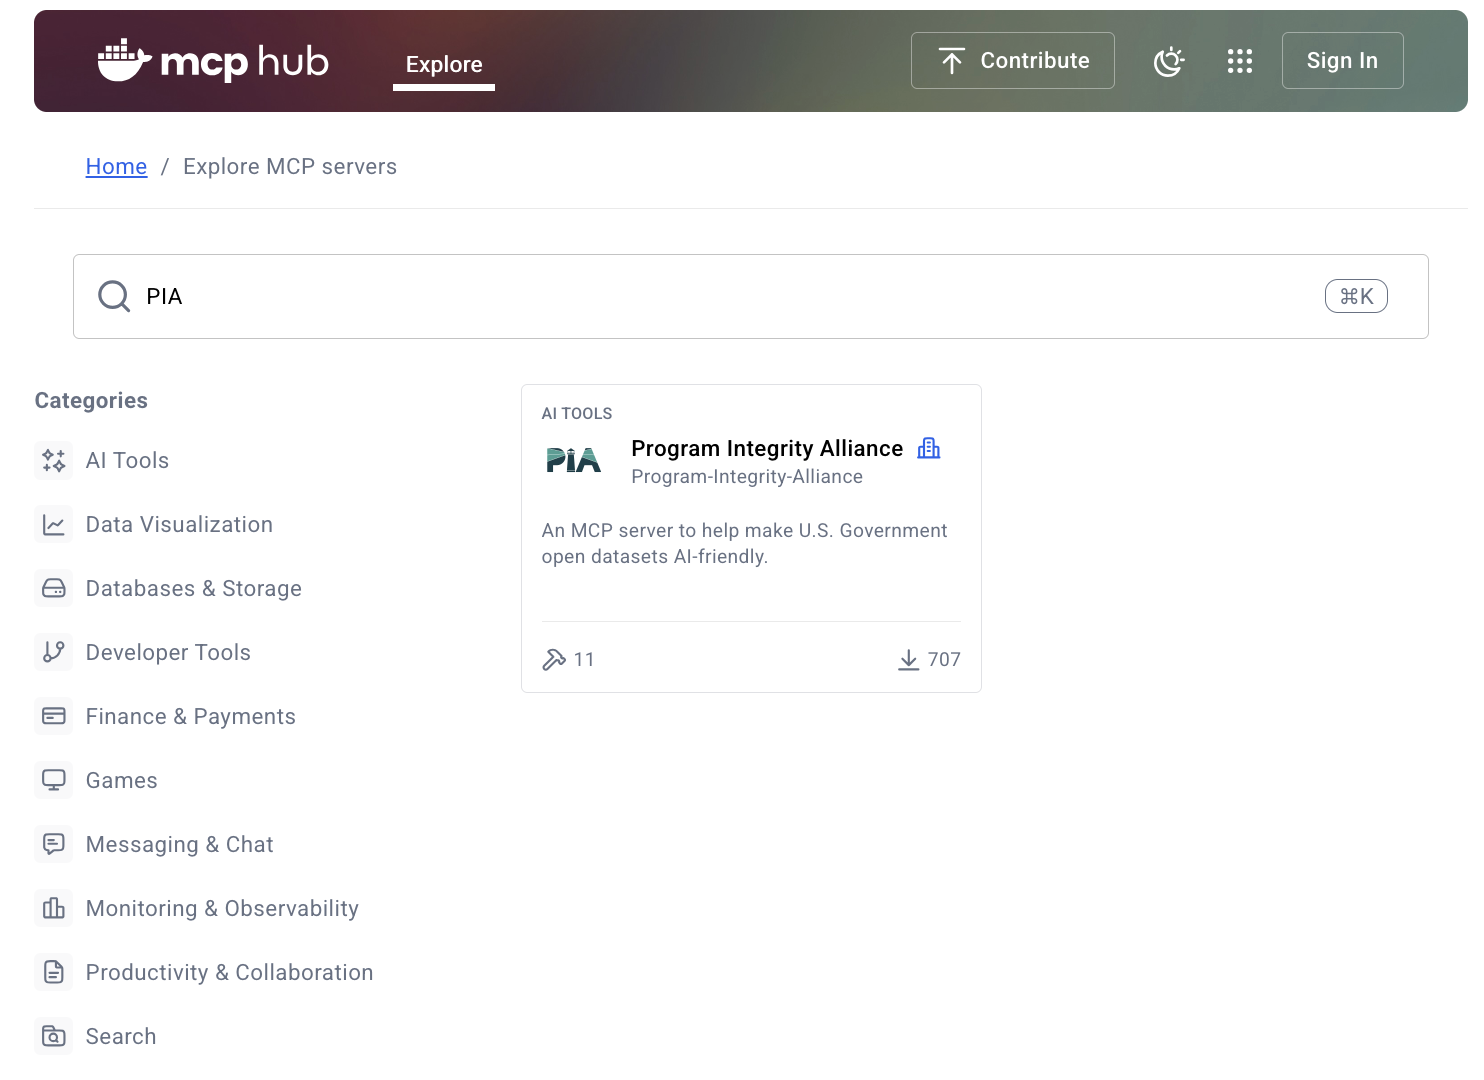Click the downloads arrow icon showing 707

[x=908, y=659]
